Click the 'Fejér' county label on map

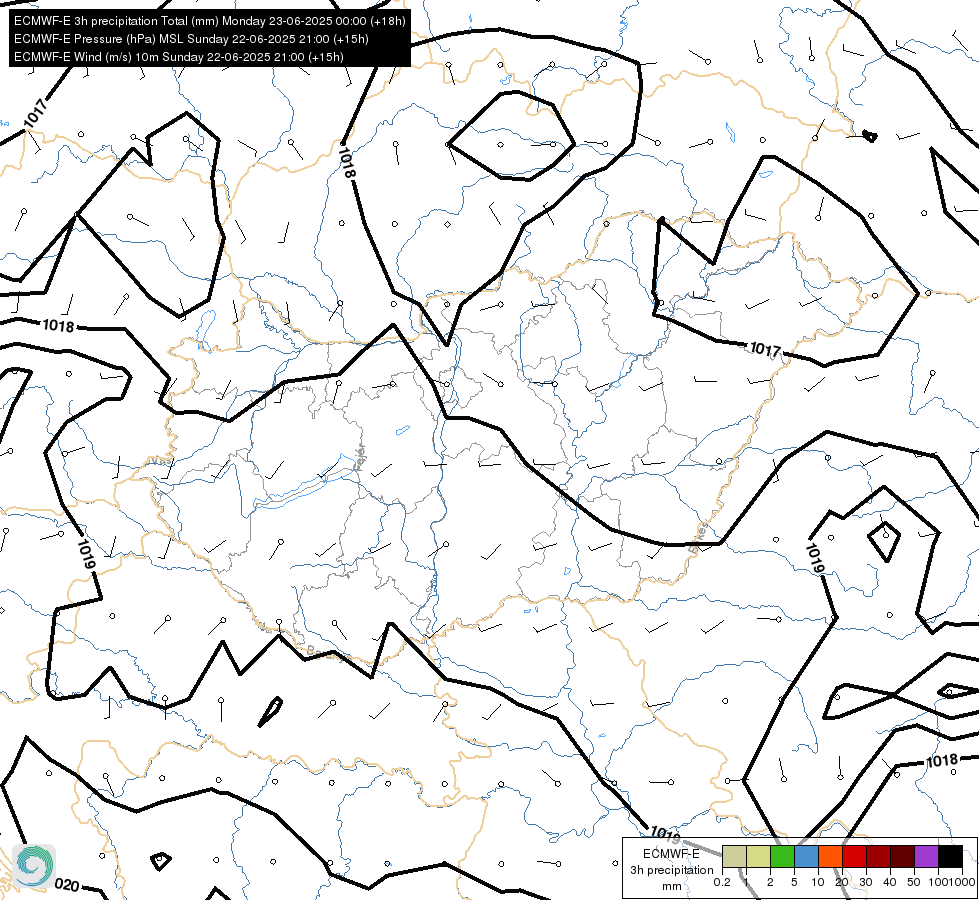click(360, 458)
